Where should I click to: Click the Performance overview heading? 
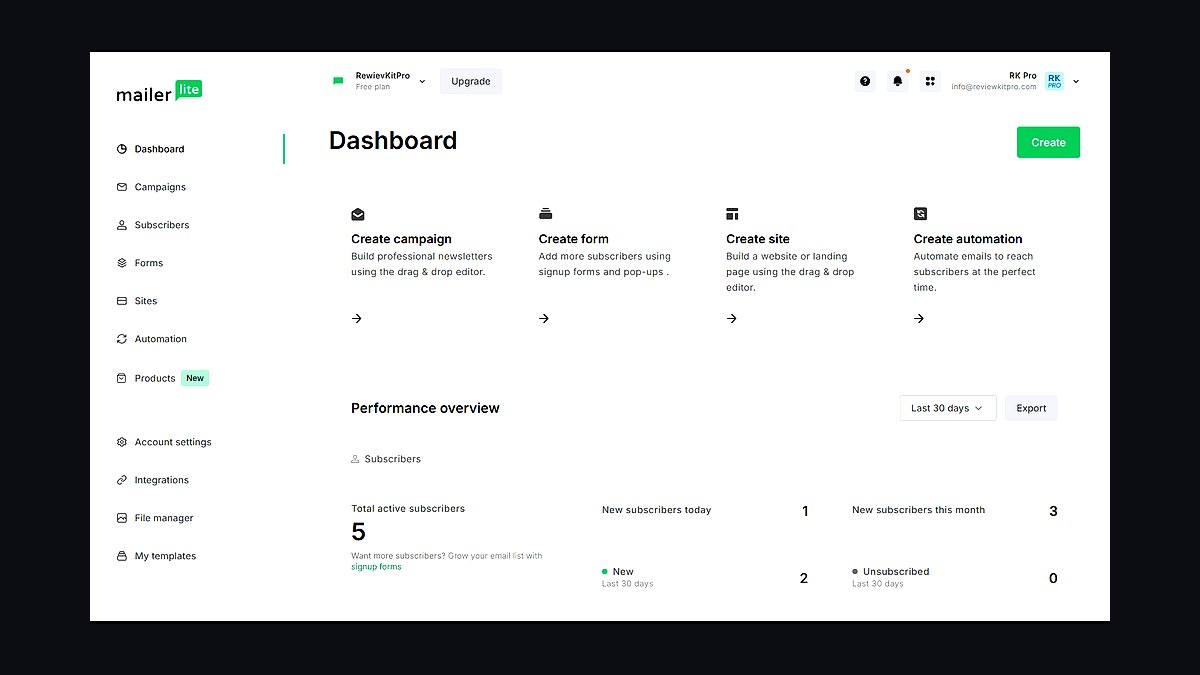point(425,408)
